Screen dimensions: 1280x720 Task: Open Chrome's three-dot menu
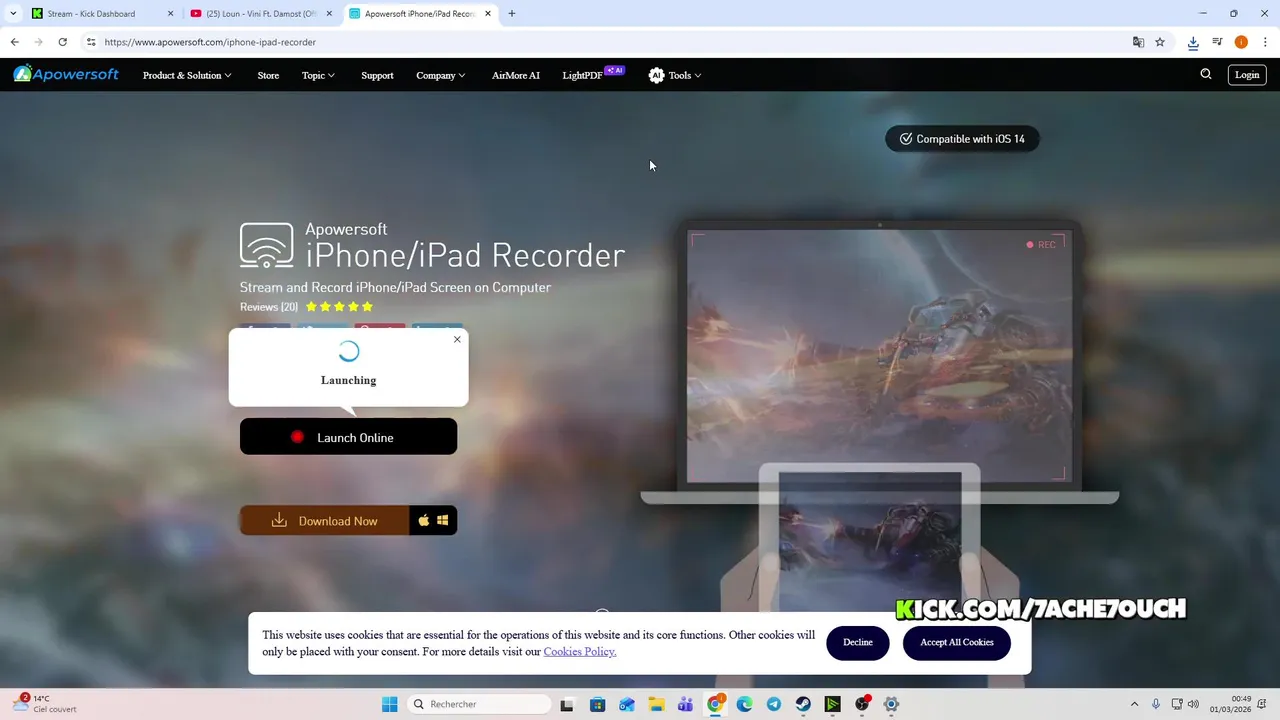[1265, 42]
